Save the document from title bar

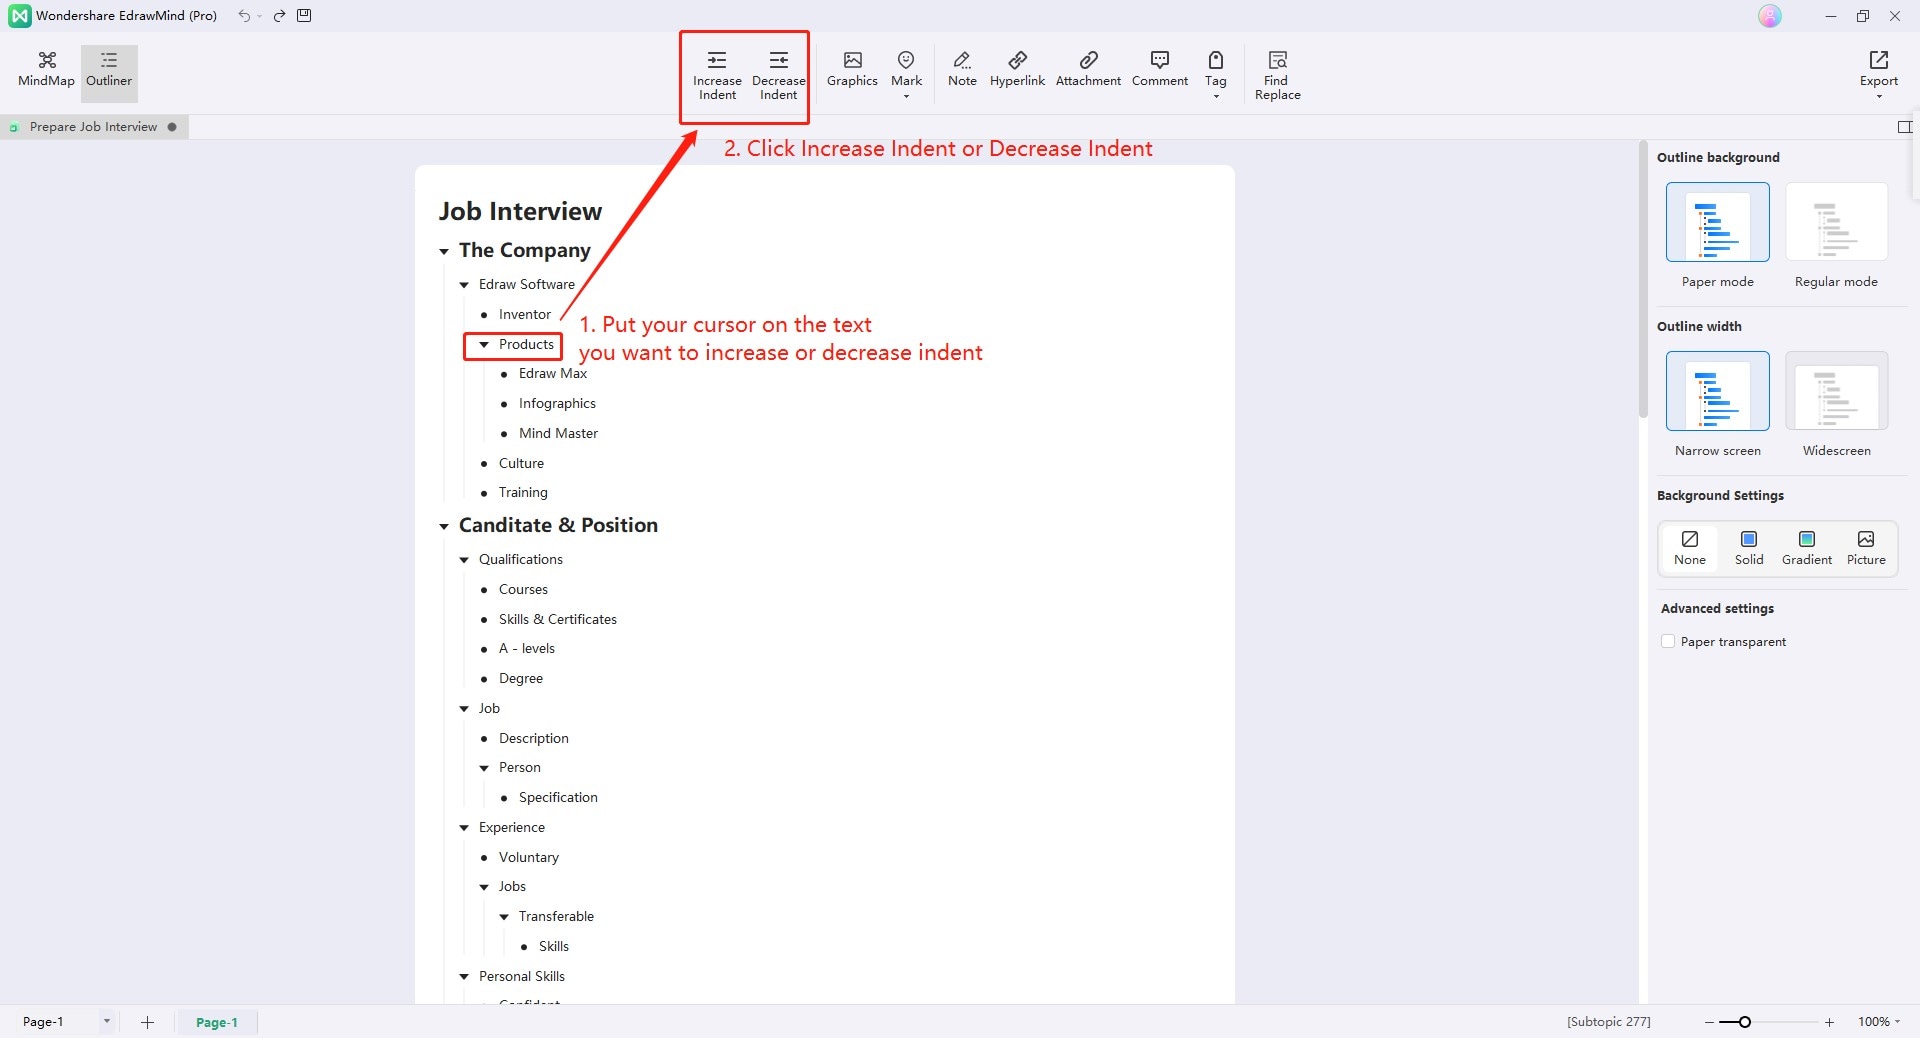pos(305,16)
